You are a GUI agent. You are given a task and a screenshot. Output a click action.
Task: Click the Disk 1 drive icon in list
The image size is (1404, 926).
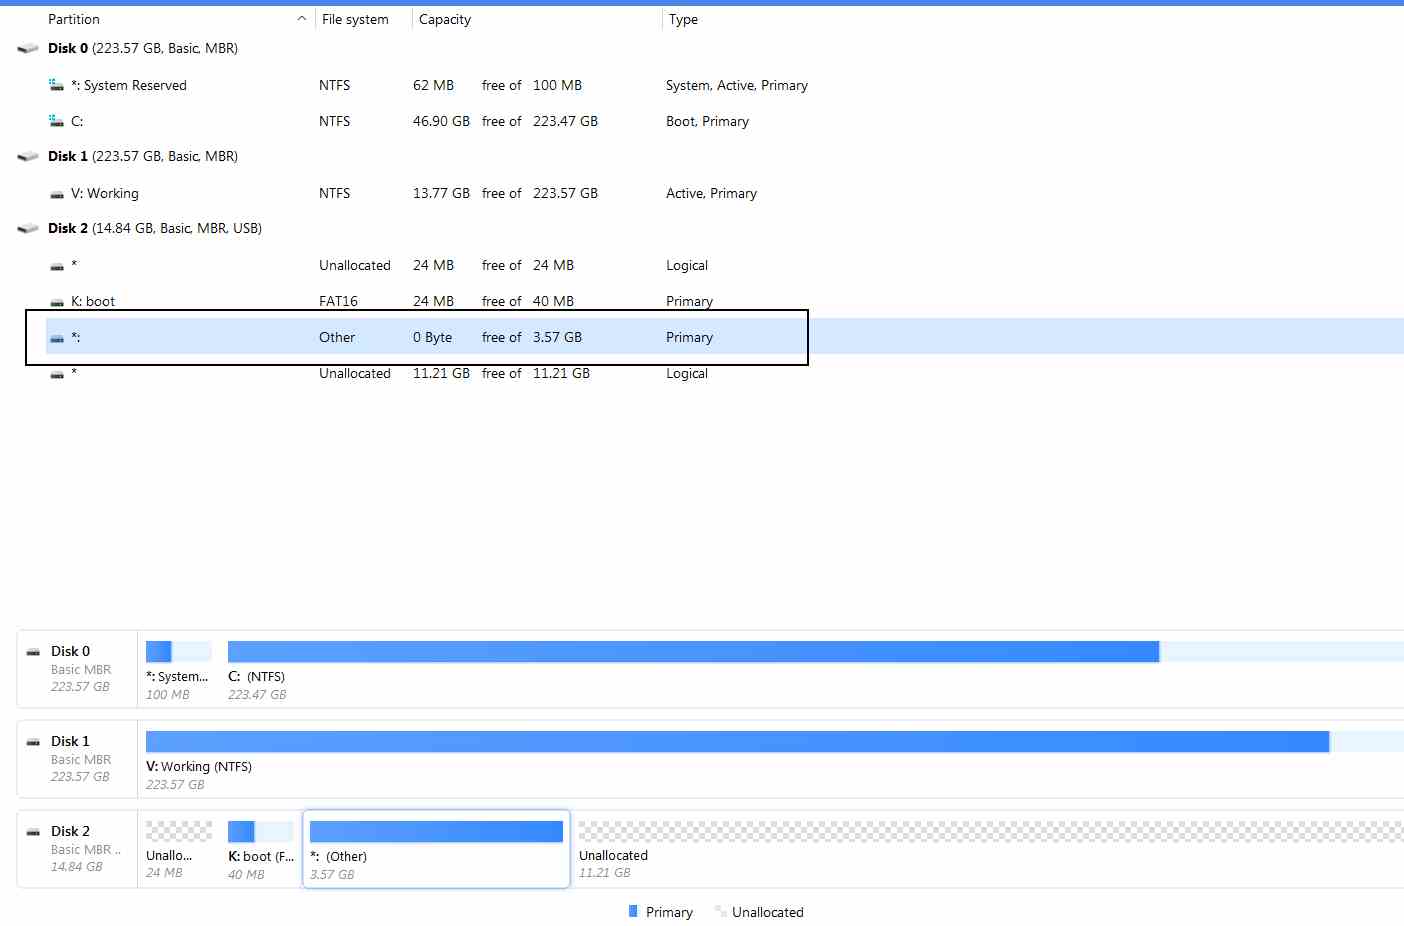coord(28,157)
